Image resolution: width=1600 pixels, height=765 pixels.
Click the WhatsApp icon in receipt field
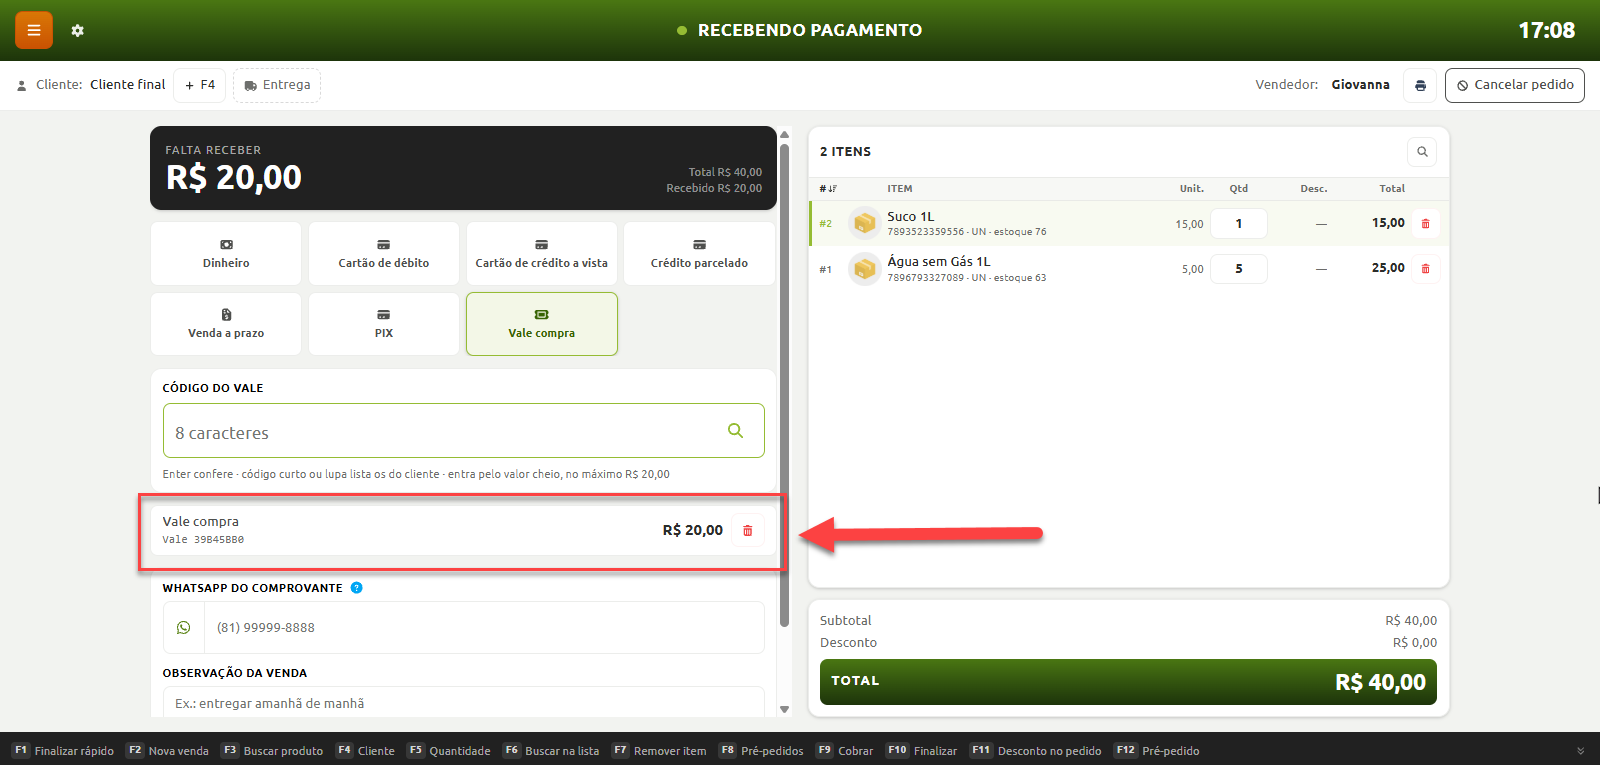click(184, 628)
